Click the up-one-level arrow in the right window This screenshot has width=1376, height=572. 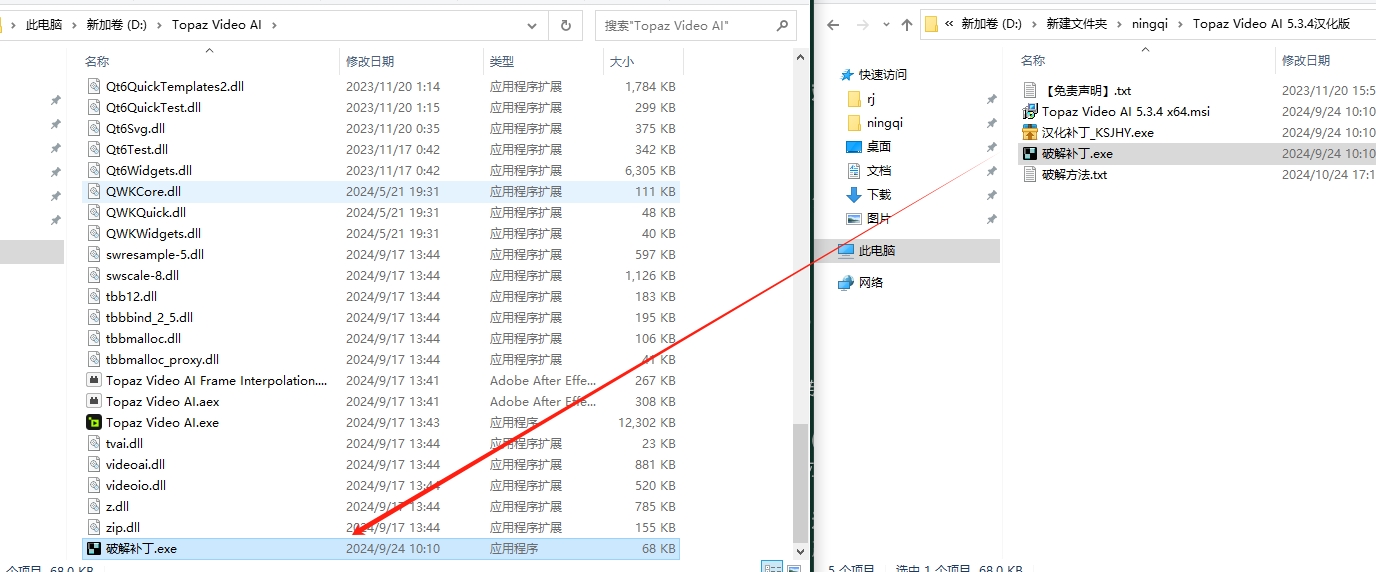pyautogui.click(x=907, y=25)
